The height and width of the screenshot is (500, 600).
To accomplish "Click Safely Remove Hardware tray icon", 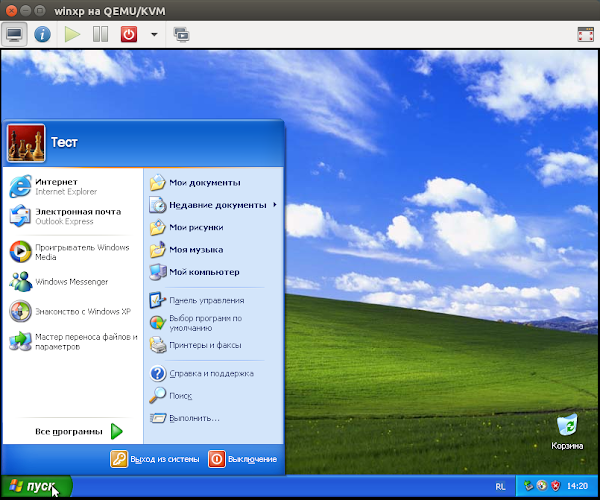I will 528,486.
